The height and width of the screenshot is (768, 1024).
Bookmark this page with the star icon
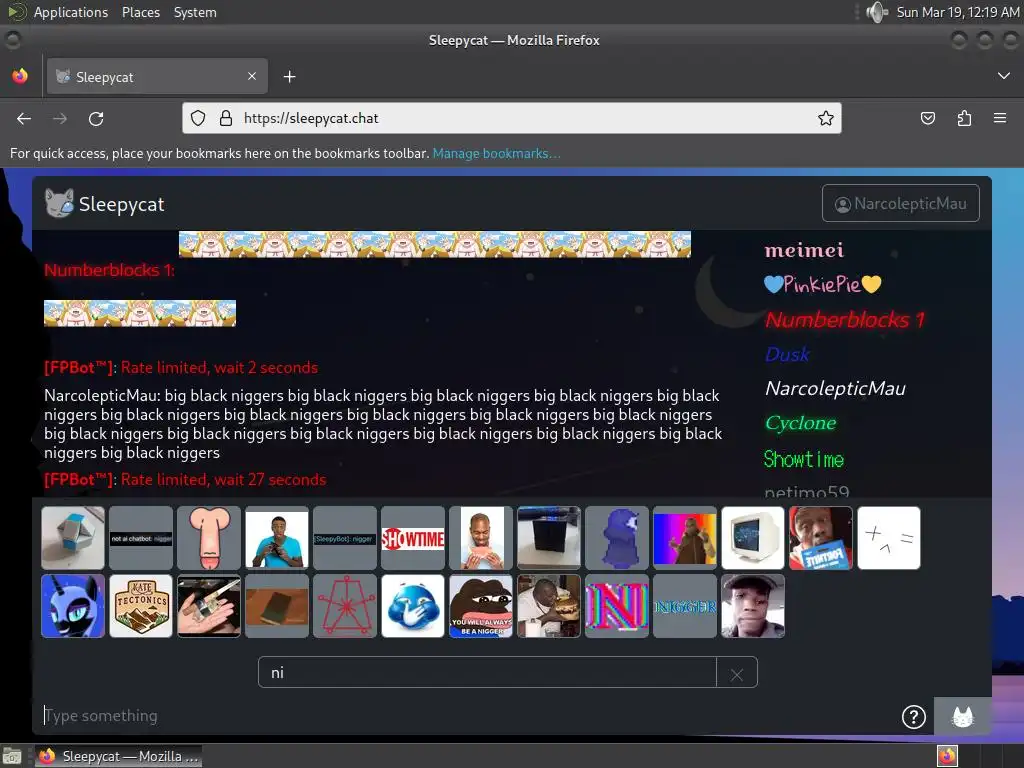825,118
